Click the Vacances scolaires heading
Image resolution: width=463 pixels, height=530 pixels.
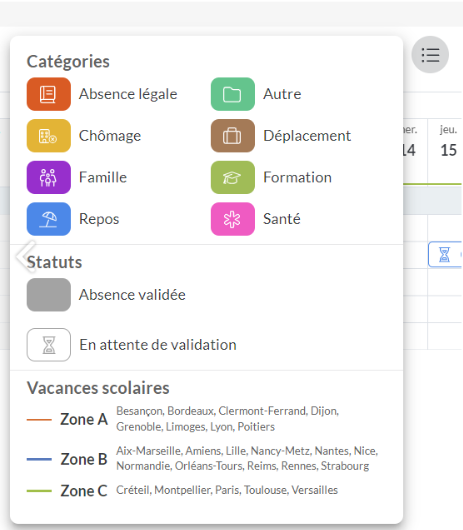98,388
